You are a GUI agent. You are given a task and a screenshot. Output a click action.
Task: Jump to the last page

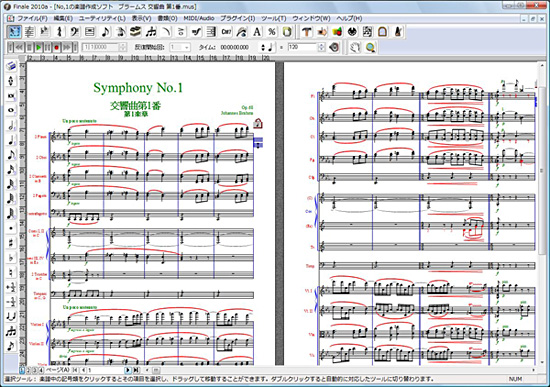click(136, 370)
